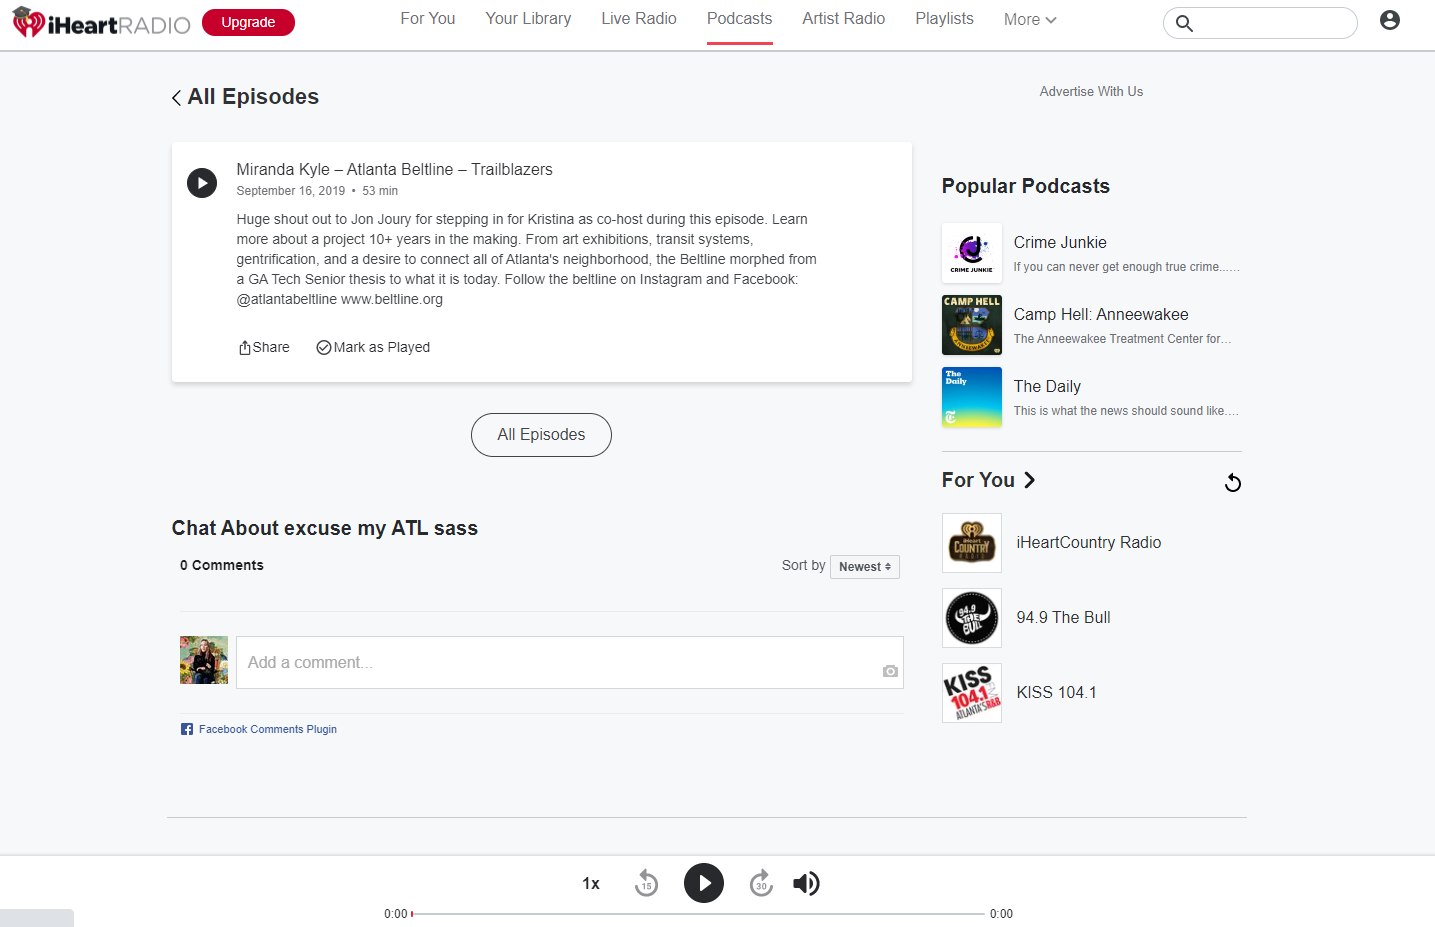Open the Crime Junkie podcast artwork

972,253
